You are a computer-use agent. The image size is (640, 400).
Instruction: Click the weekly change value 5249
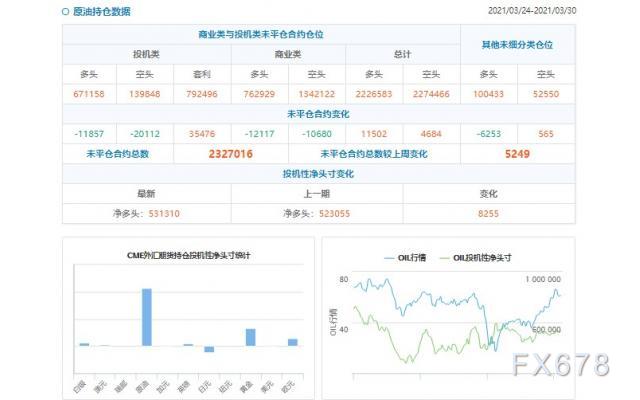click(x=517, y=154)
